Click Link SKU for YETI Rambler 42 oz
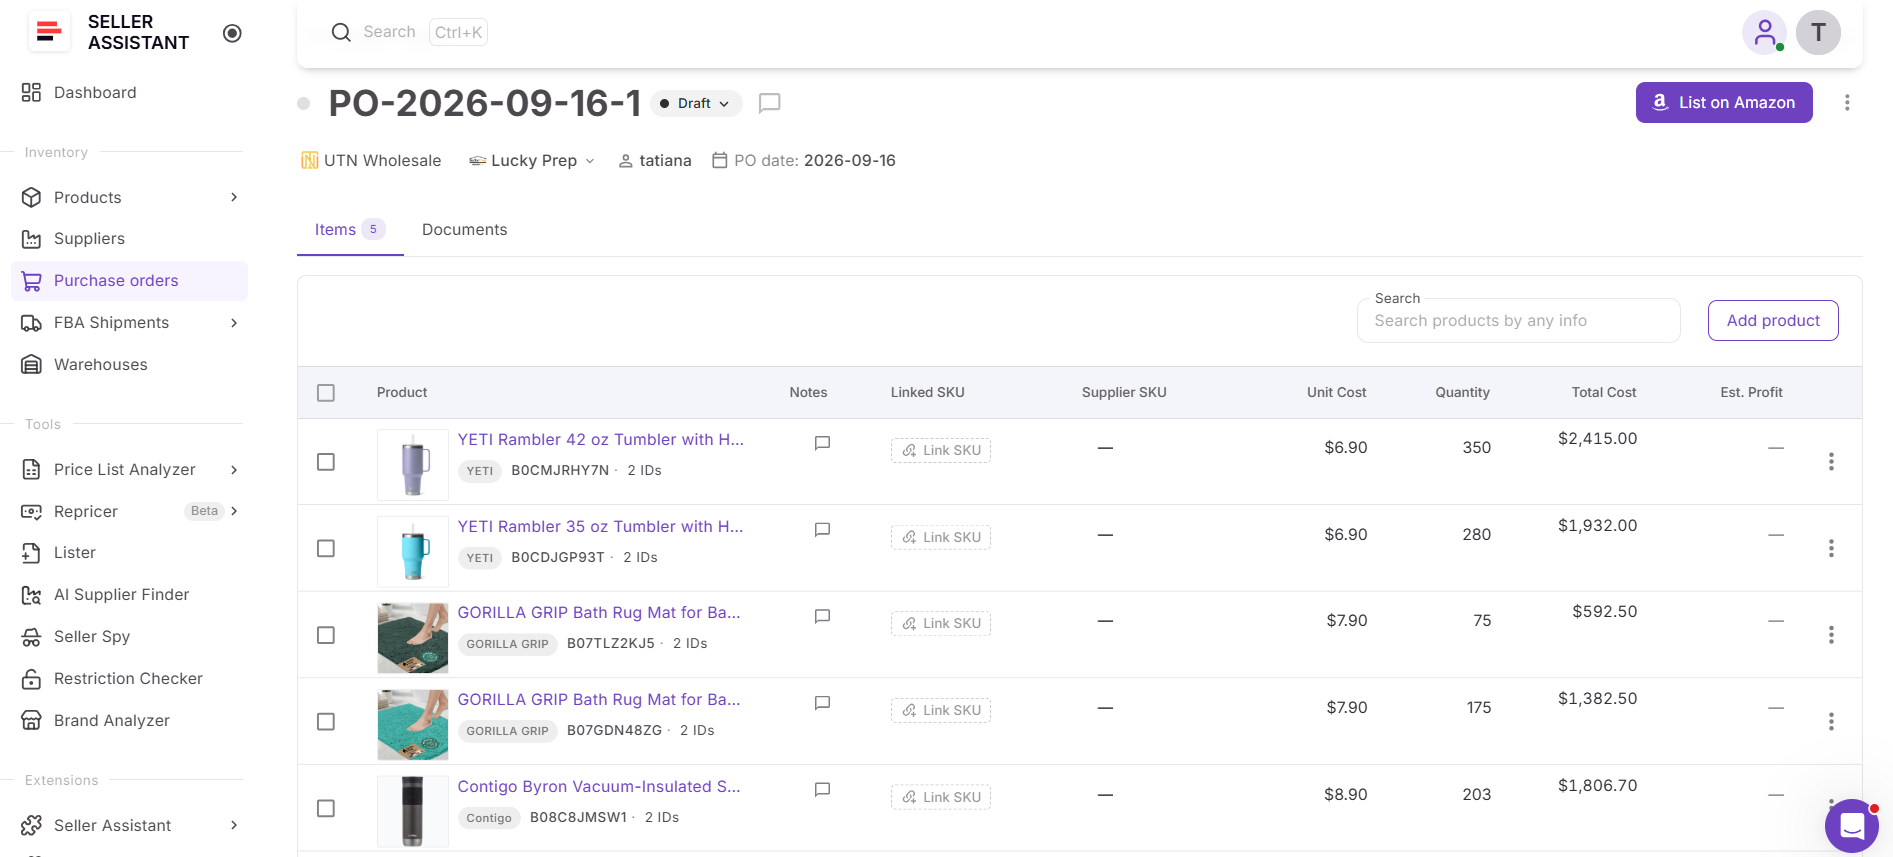Image resolution: width=1893 pixels, height=857 pixels. coord(941,451)
